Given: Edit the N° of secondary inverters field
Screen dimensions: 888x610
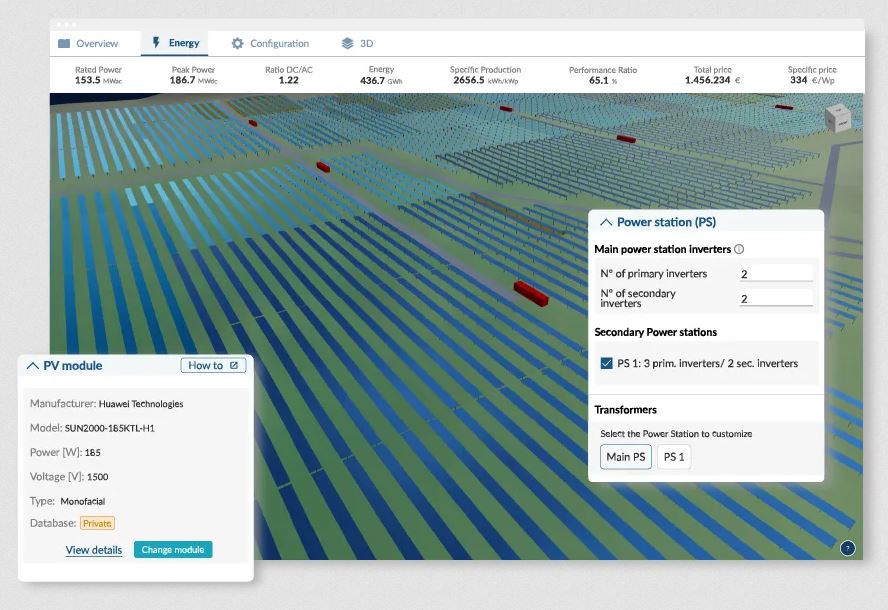Looking at the screenshot, I should point(776,298).
